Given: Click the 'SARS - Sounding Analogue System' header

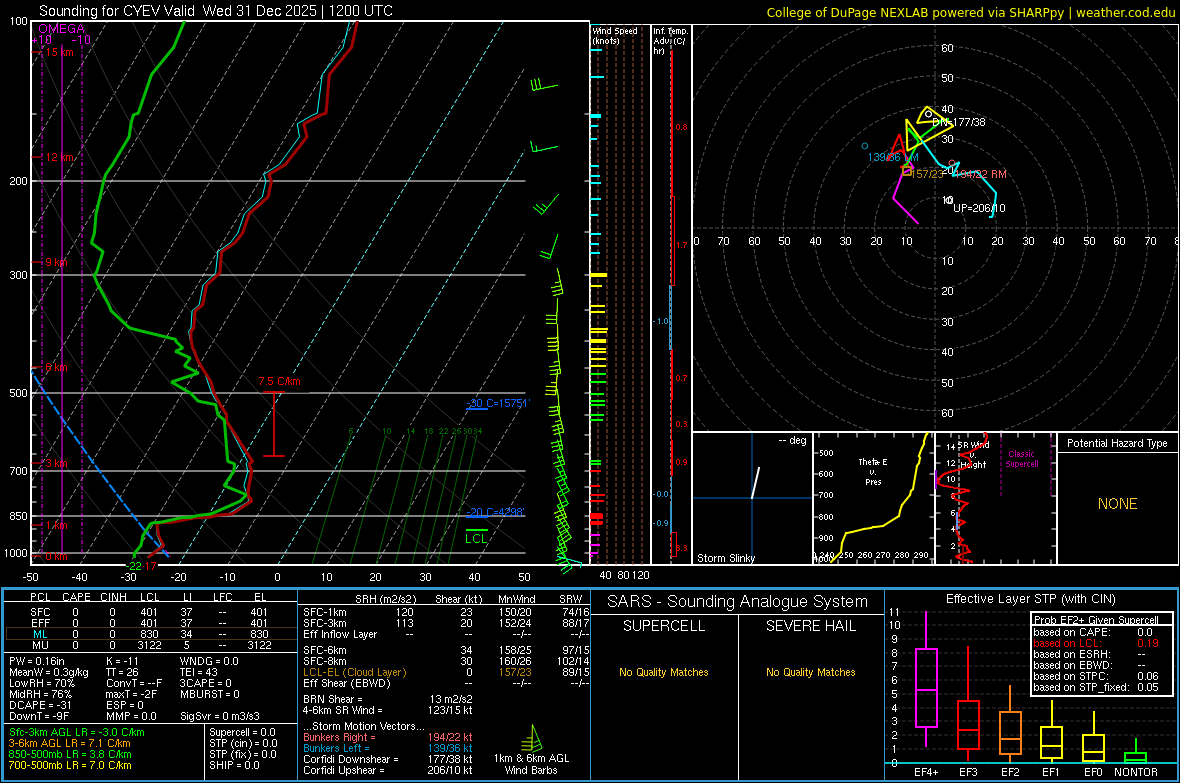Looking at the screenshot, I should pyautogui.click(x=737, y=602).
